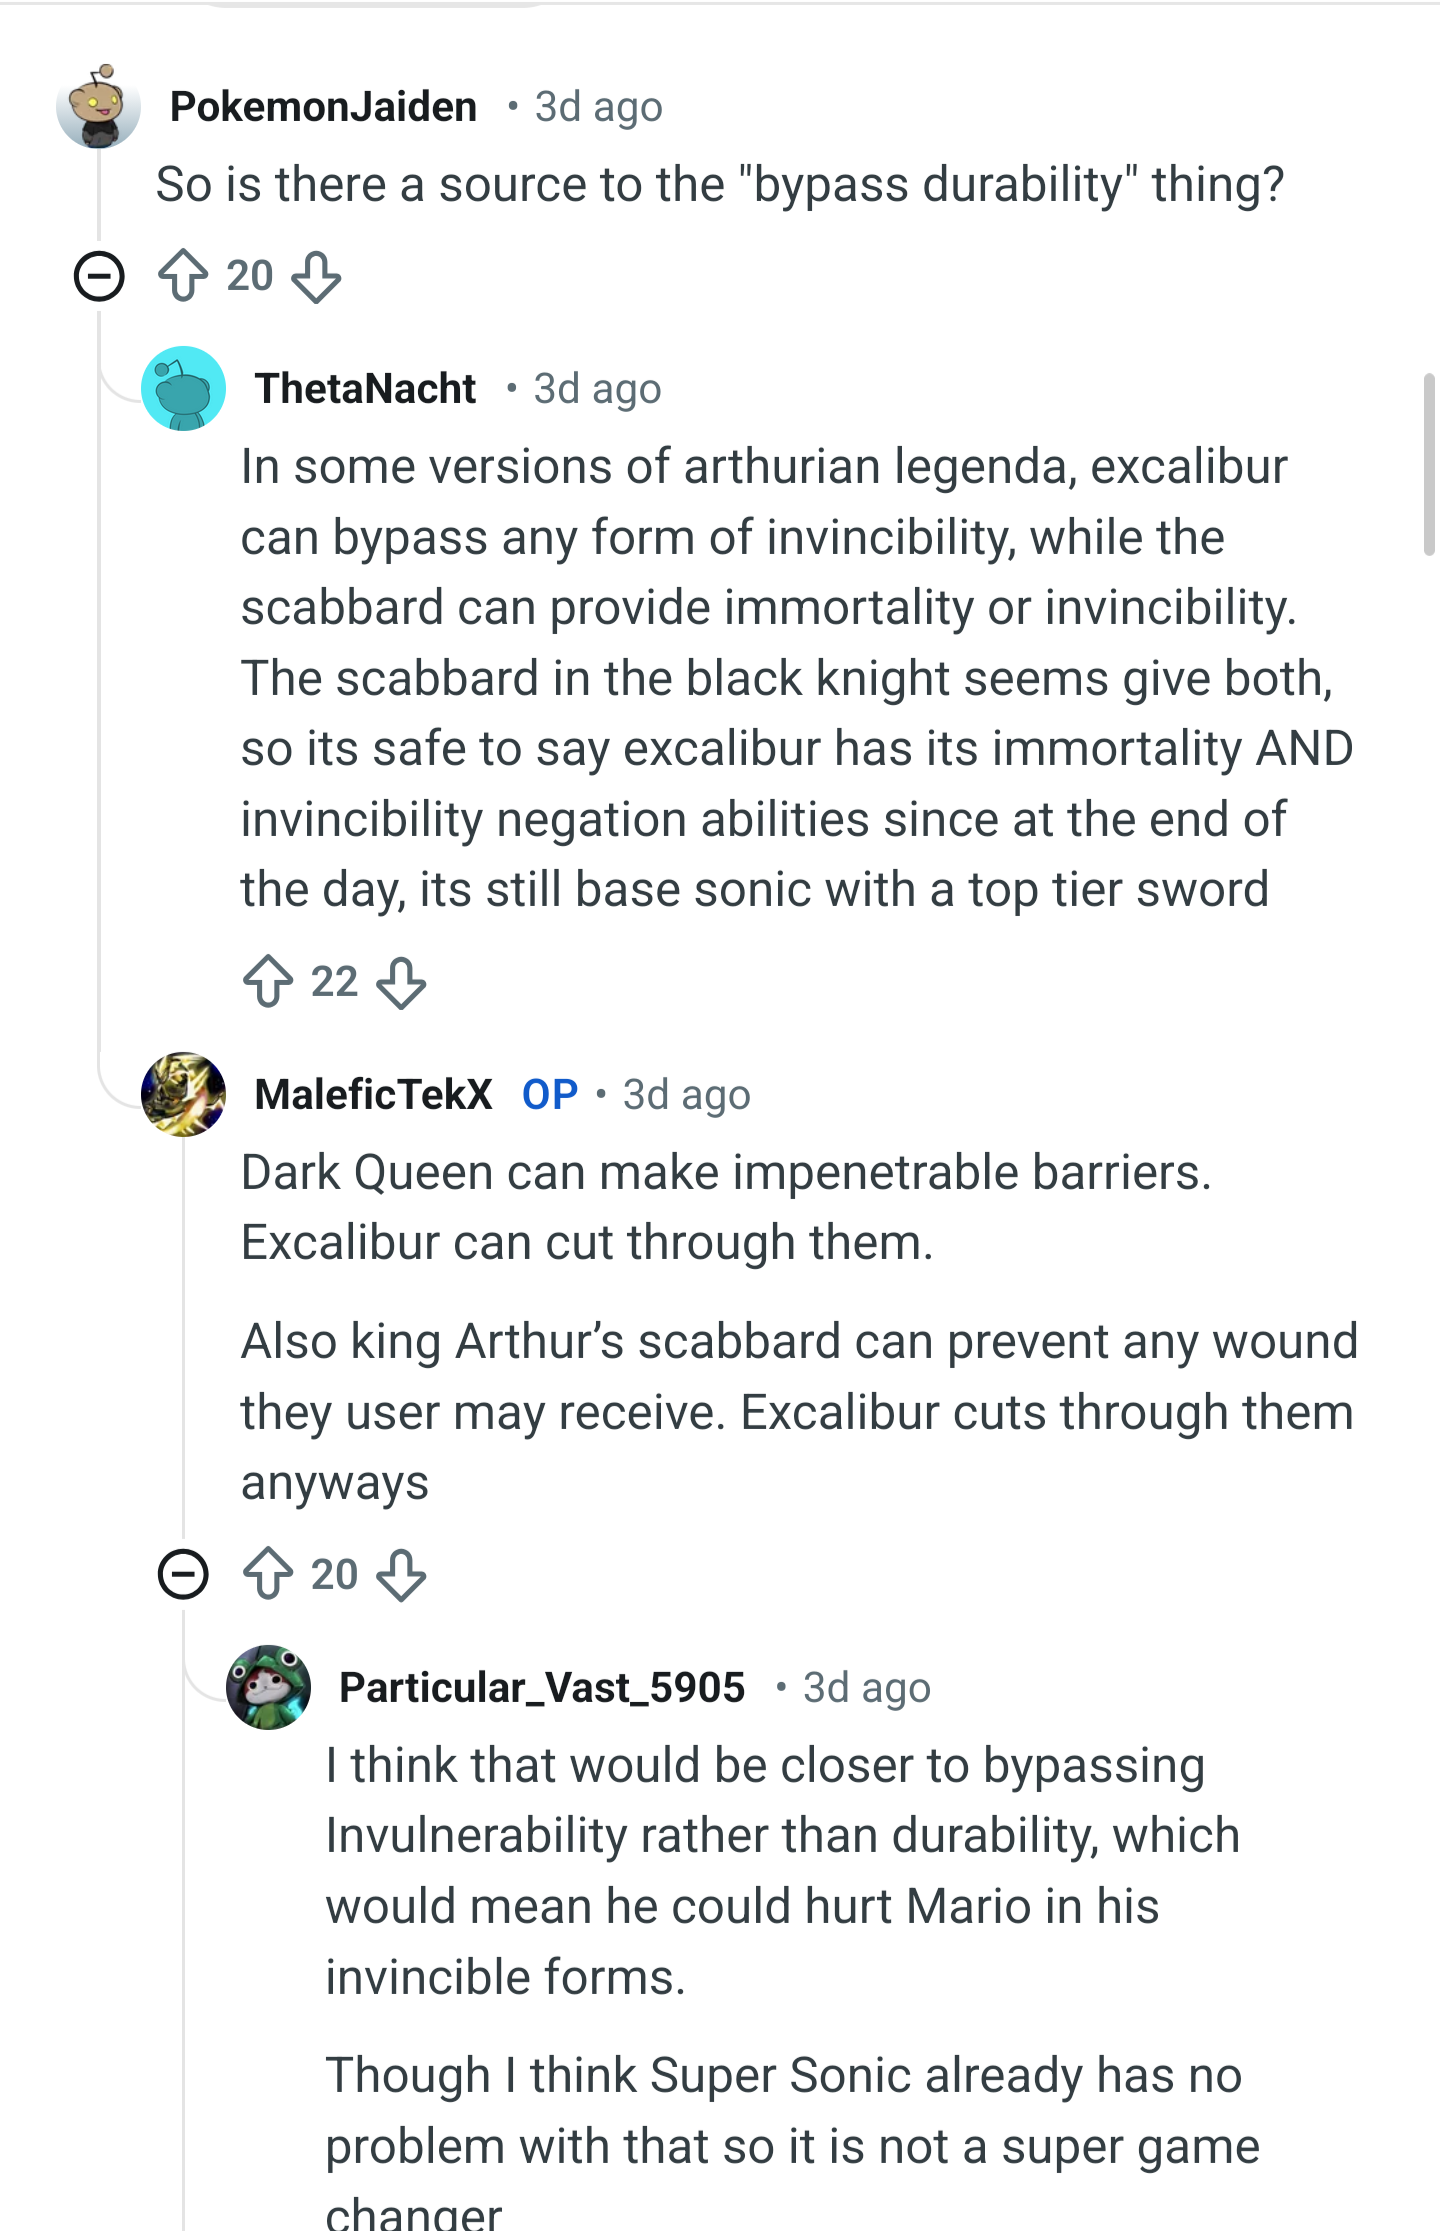Visit Particular_Vast_5905's profile via username

(542, 1688)
